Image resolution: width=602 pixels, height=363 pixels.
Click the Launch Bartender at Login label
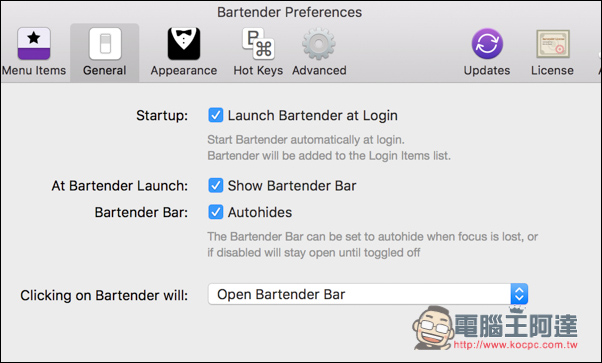313,115
